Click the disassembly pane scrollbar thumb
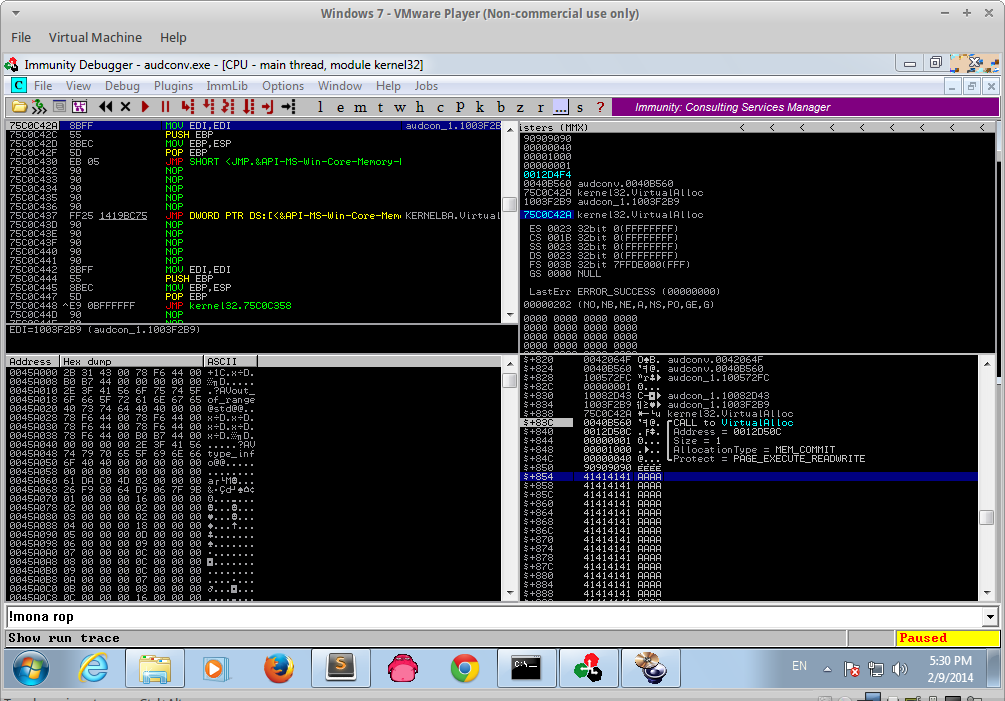This screenshot has height=701, width=1005. coord(510,204)
